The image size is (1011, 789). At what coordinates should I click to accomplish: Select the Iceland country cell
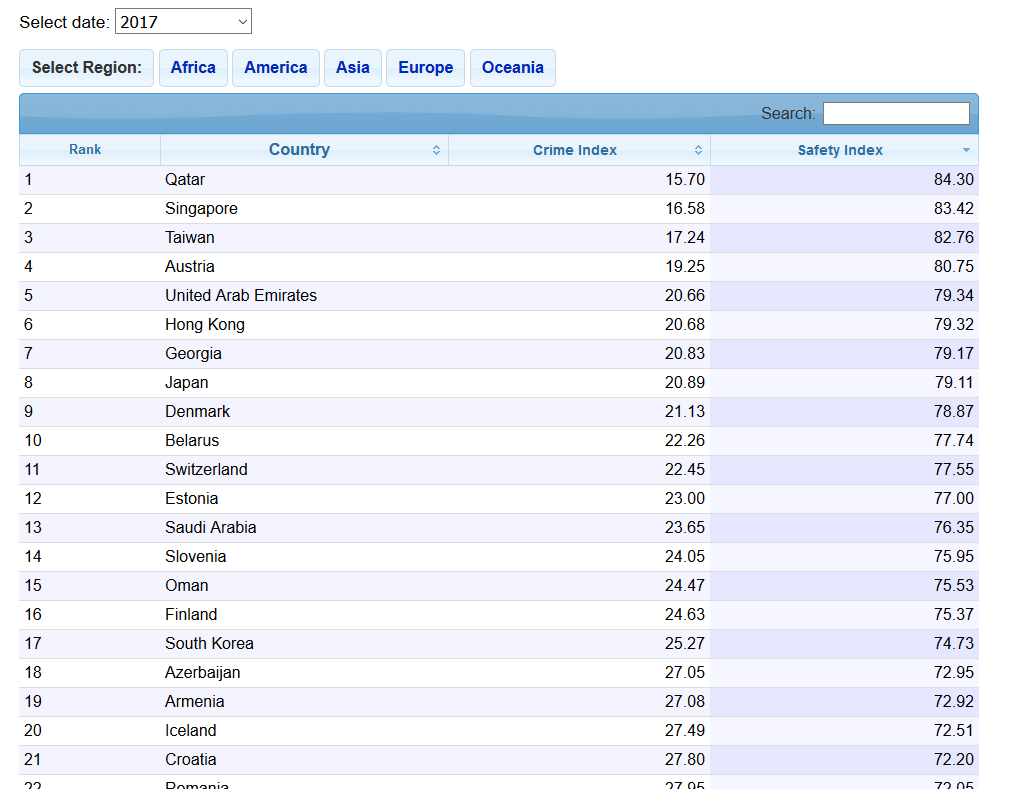[x=190, y=731]
